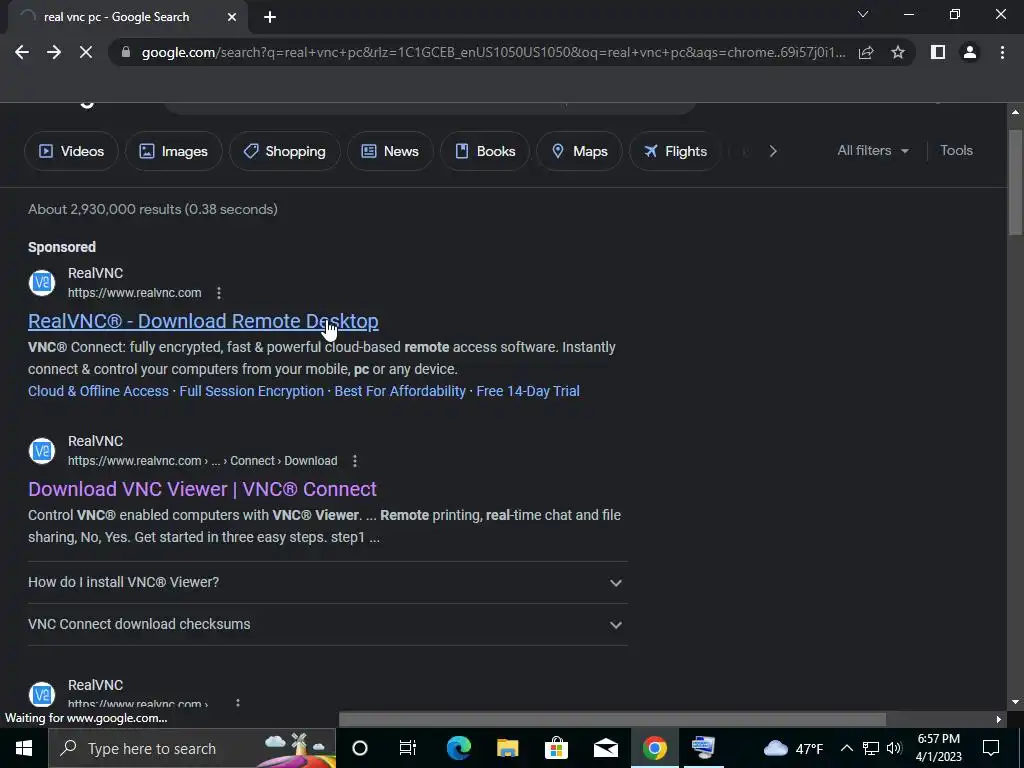Open options for sponsored RealVNC ad
Screen dimensions: 1024x768
(x=219, y=293)
